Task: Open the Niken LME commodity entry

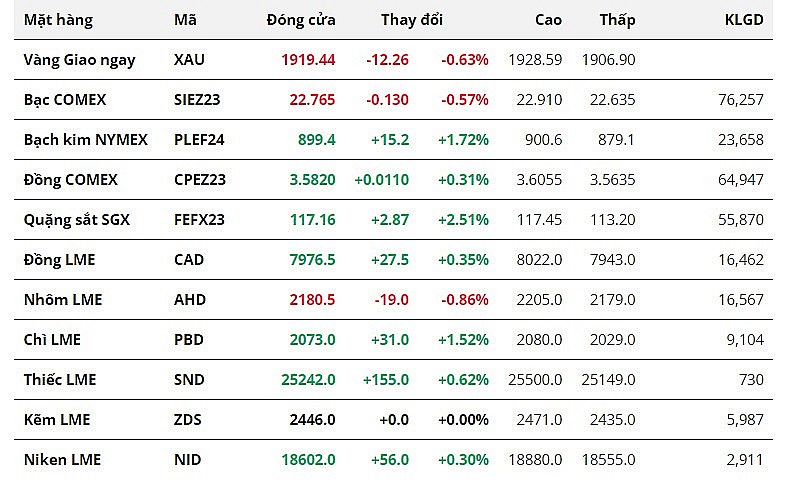Action: pyautogui.click(x=62, y=460)
